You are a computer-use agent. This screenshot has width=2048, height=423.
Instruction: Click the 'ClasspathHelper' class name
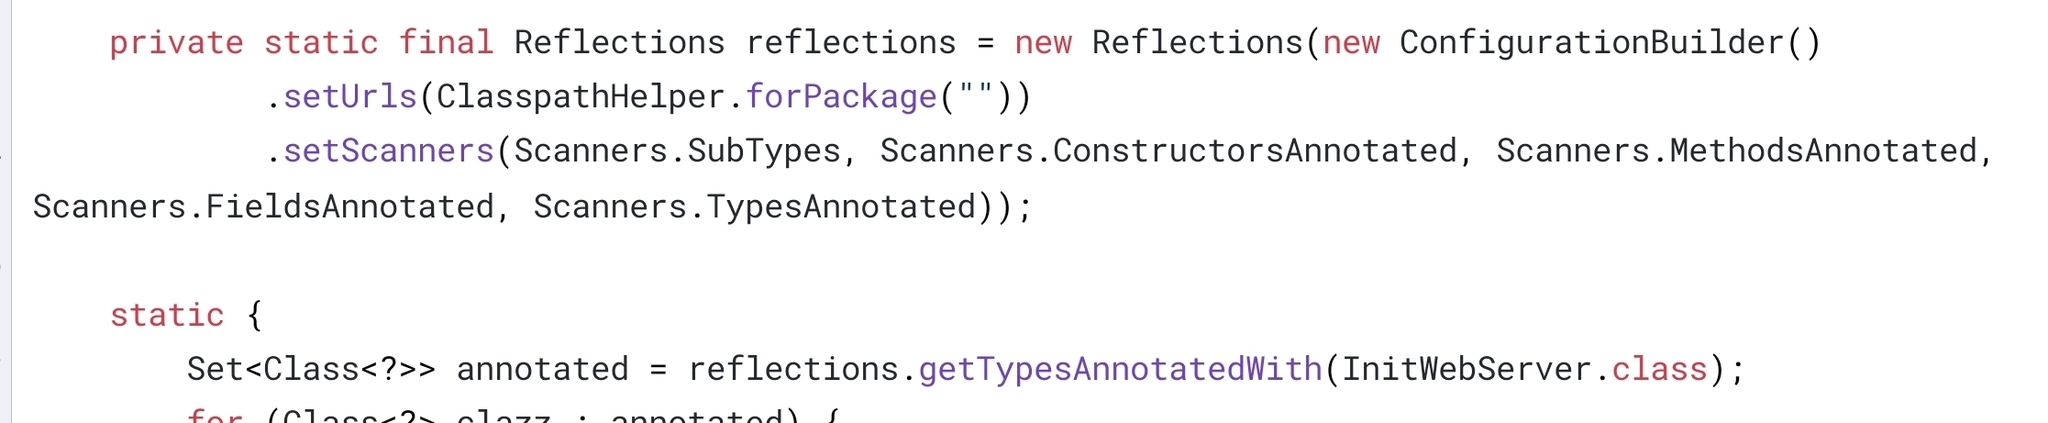[579, 97]
